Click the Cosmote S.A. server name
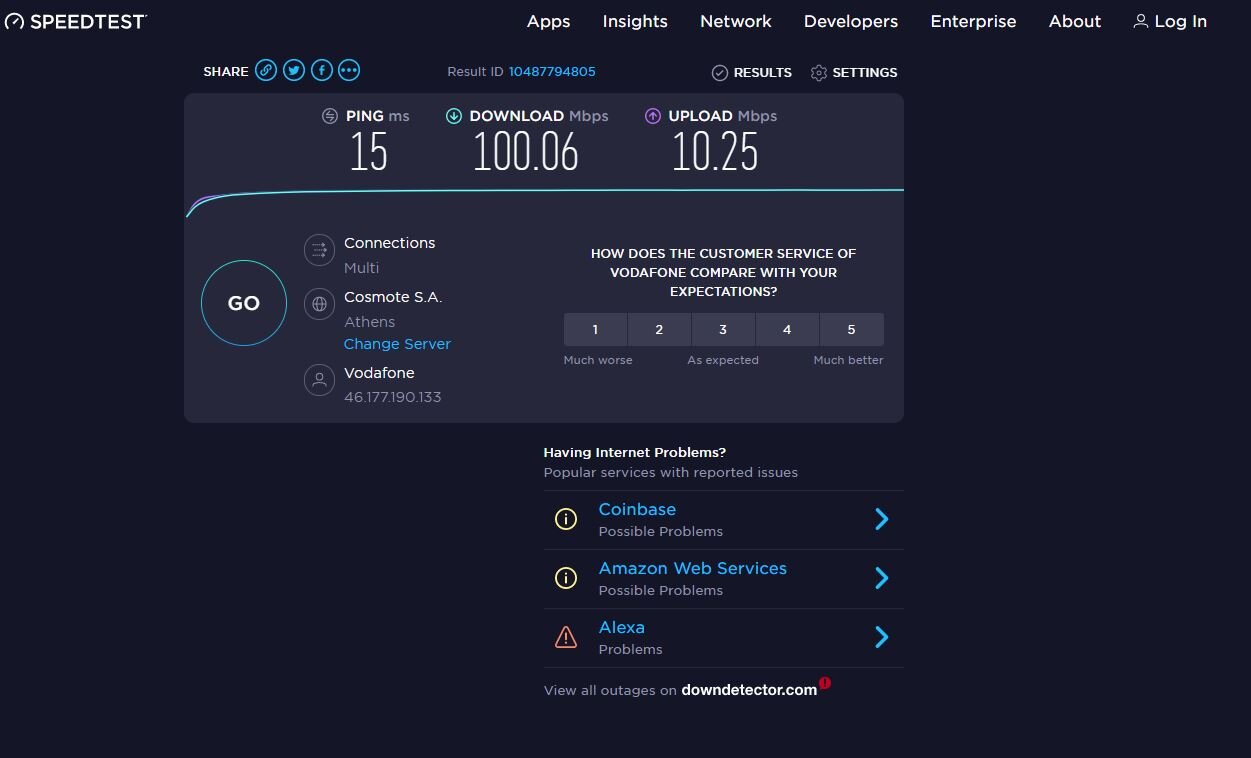 [393, 297]
